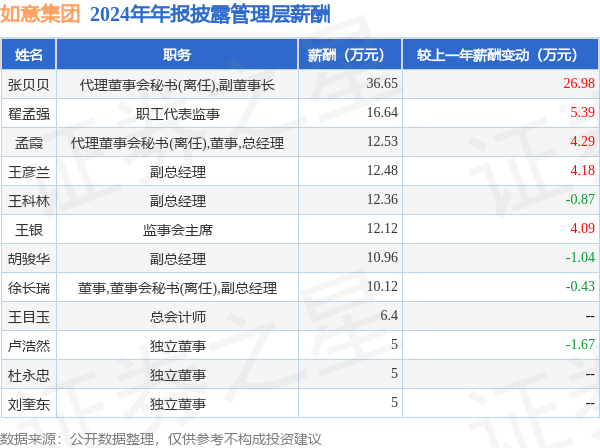Click the name 王科林

pos(29,201)
